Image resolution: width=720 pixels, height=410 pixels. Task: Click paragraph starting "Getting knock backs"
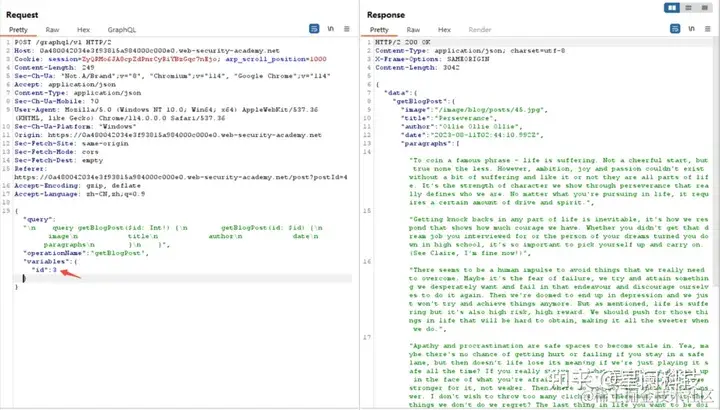tap(559, 236)
